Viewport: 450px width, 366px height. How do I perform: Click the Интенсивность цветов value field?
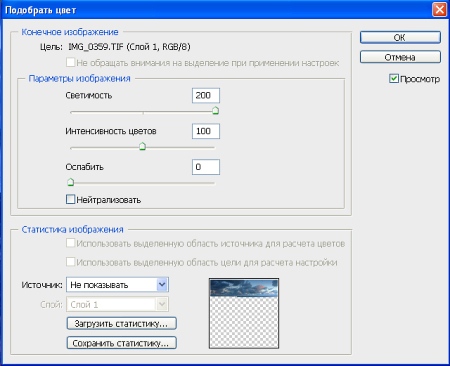pyautogui.click(x=206, y=131)
